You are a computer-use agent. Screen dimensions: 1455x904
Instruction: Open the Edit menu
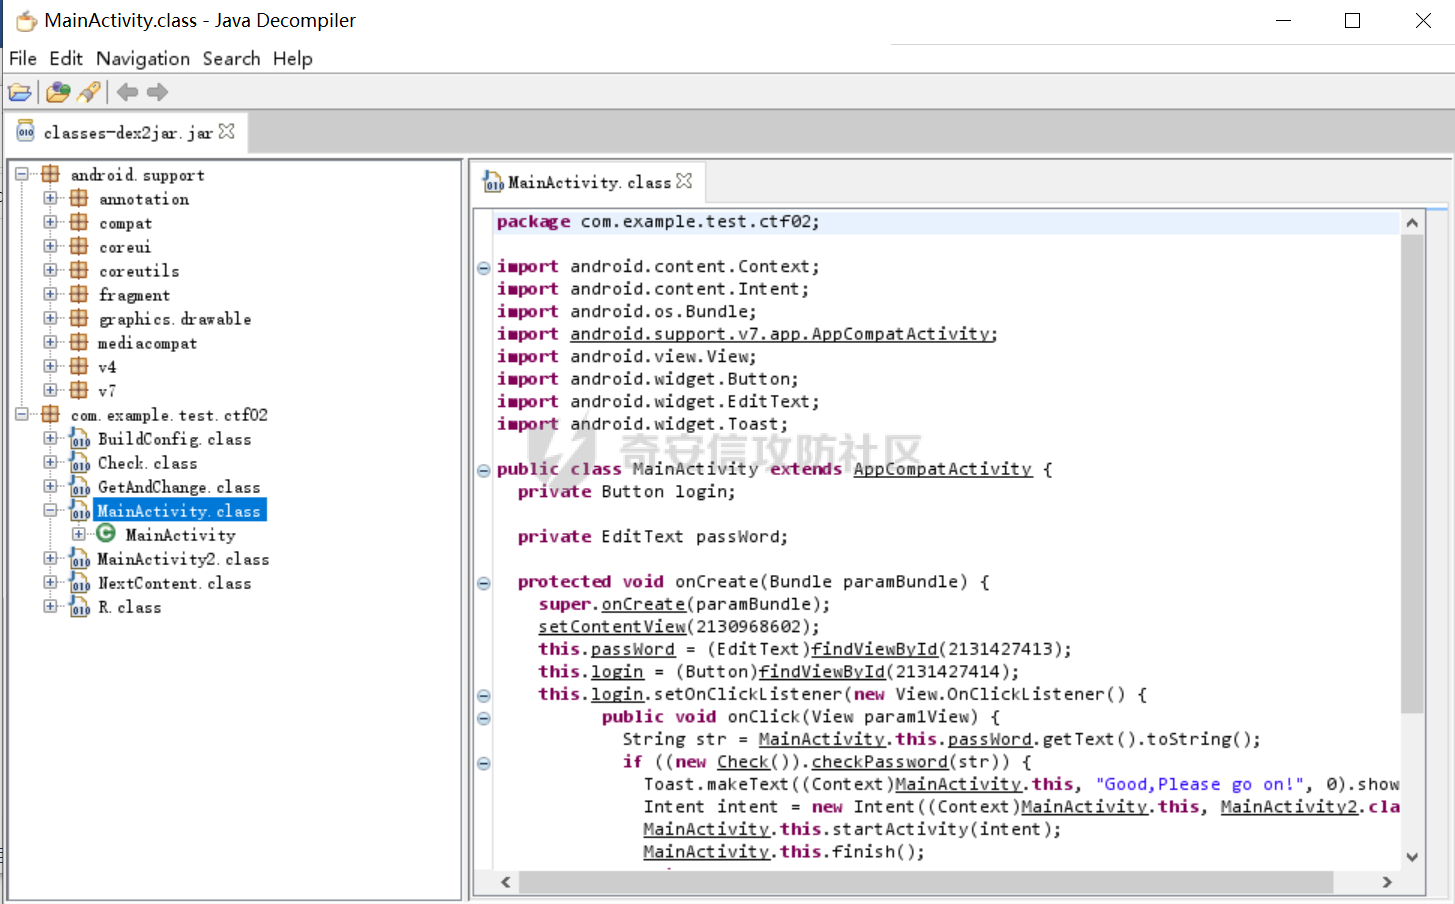coord(66,59)
